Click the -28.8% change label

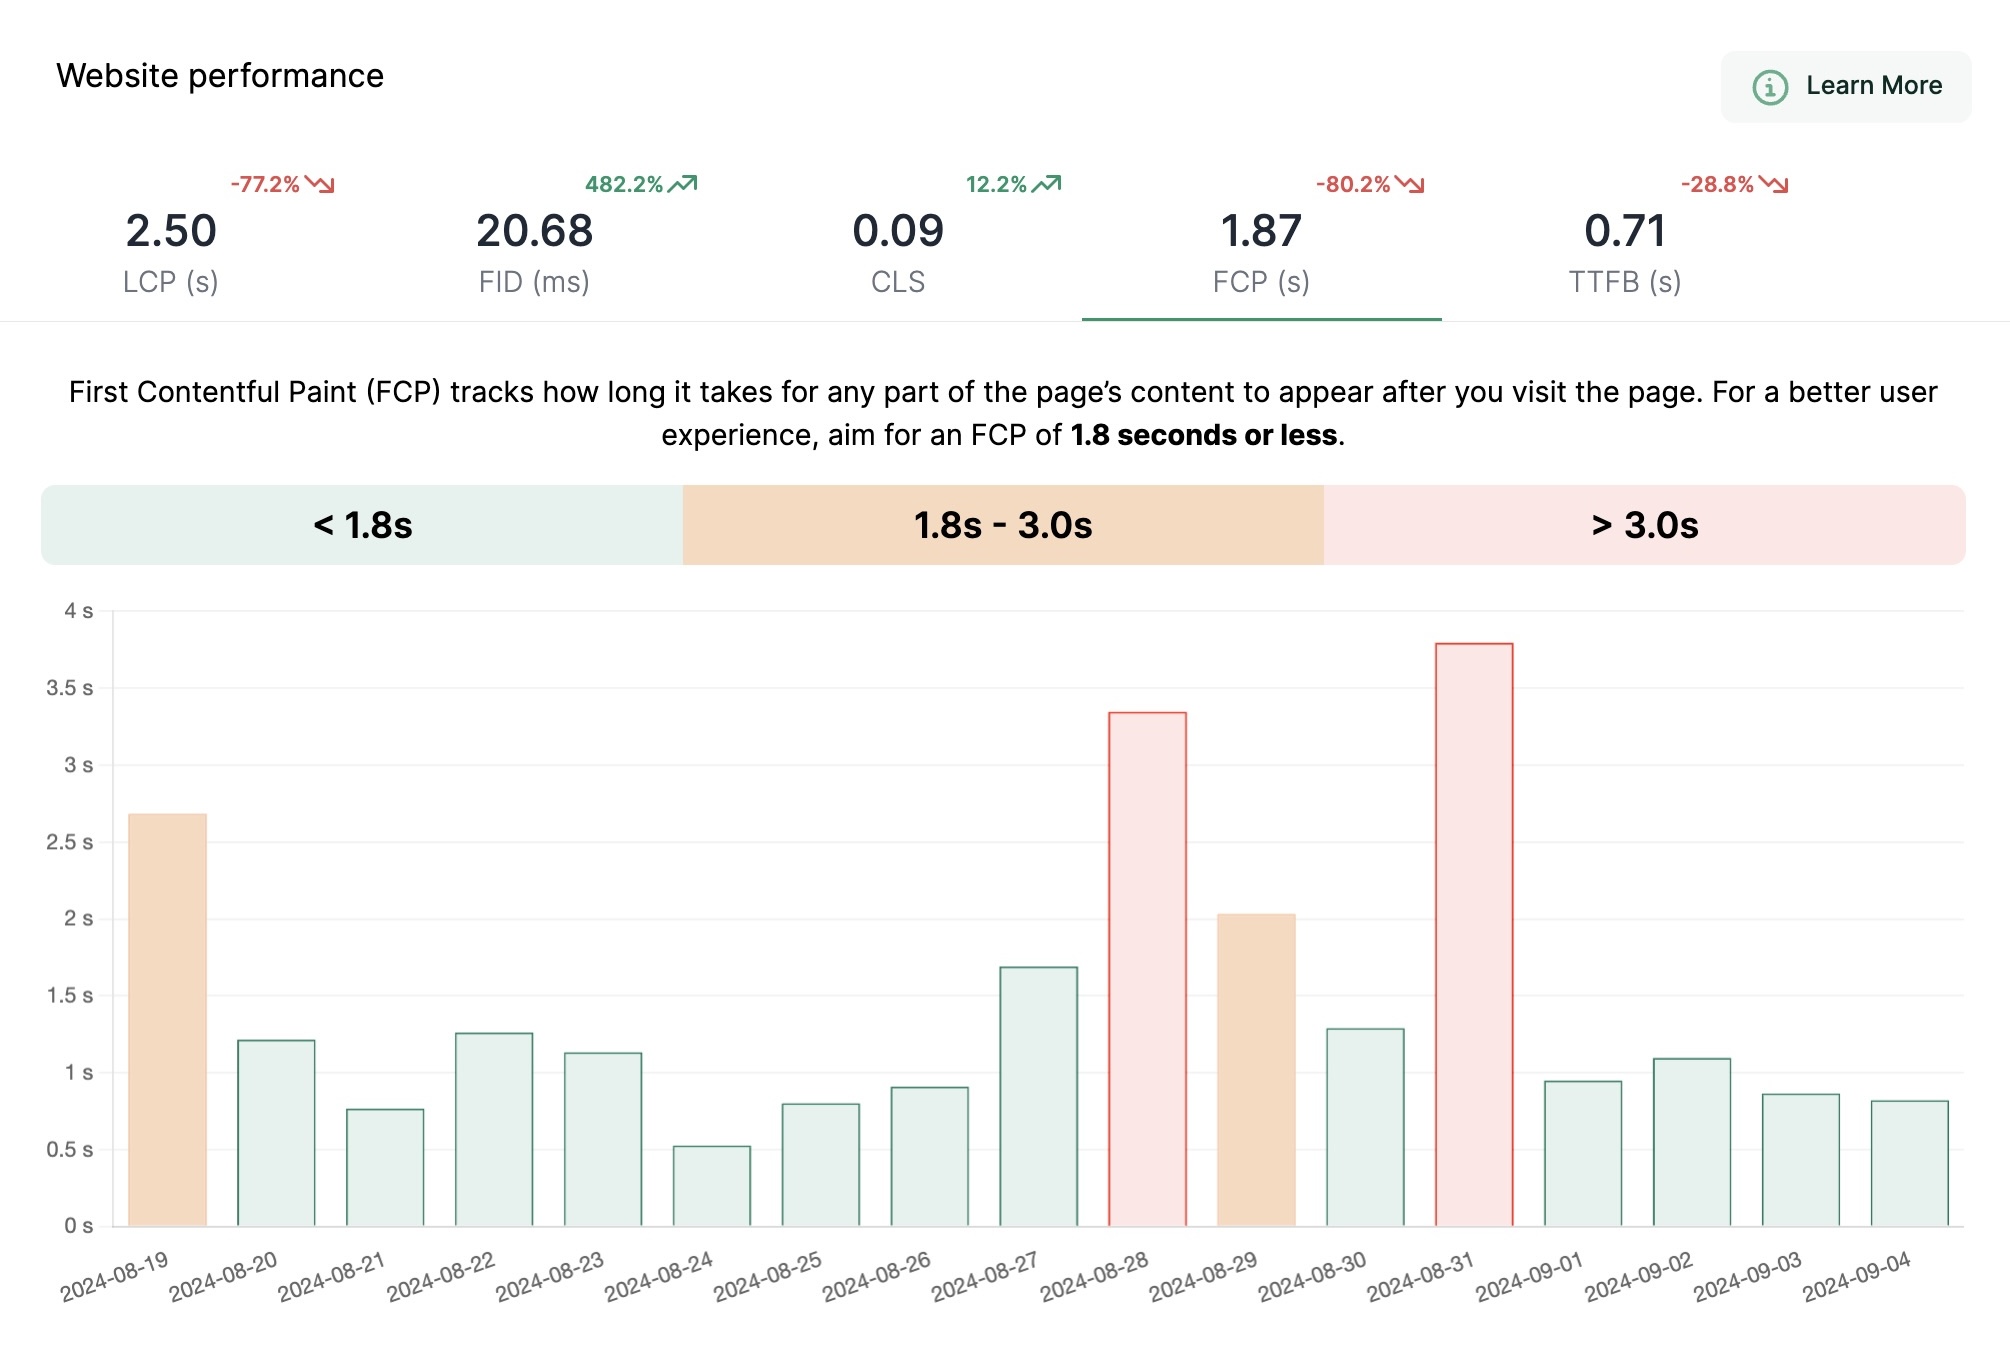[1717, 184]
